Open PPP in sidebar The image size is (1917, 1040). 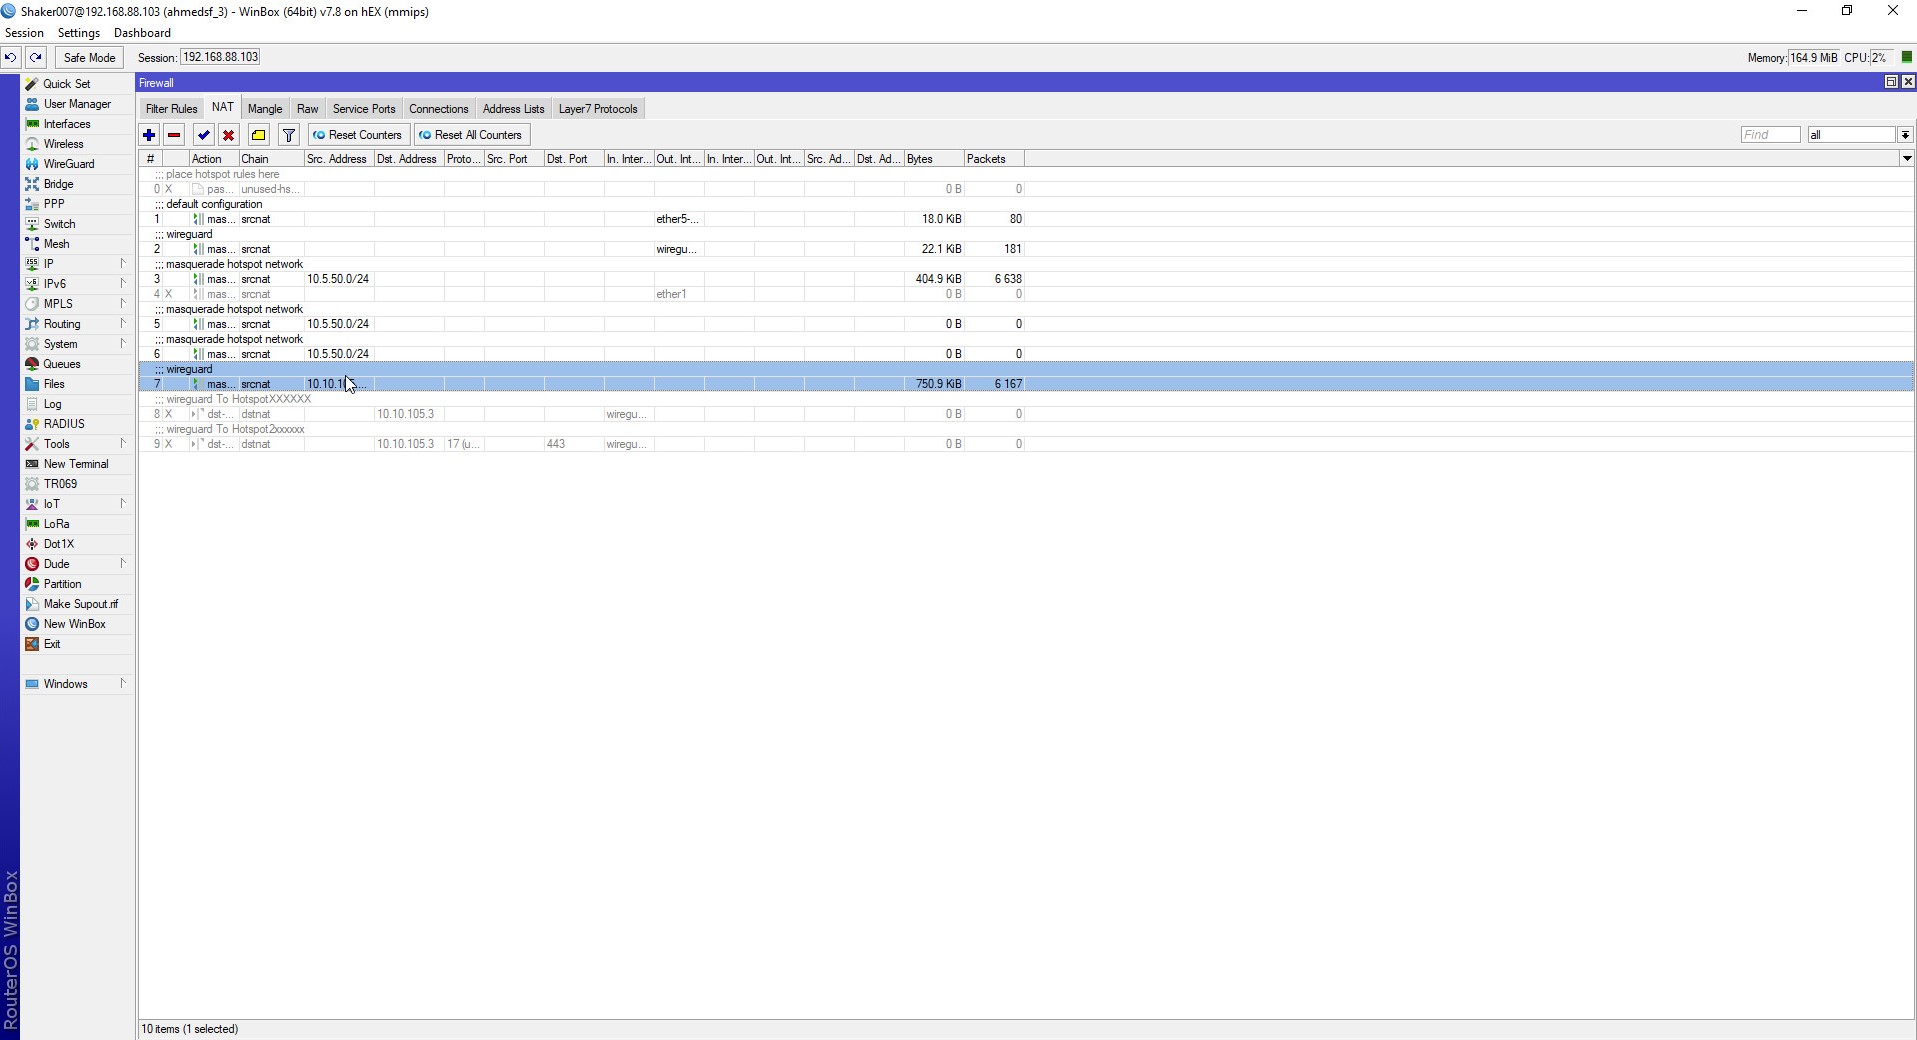(x=78, y=204)
